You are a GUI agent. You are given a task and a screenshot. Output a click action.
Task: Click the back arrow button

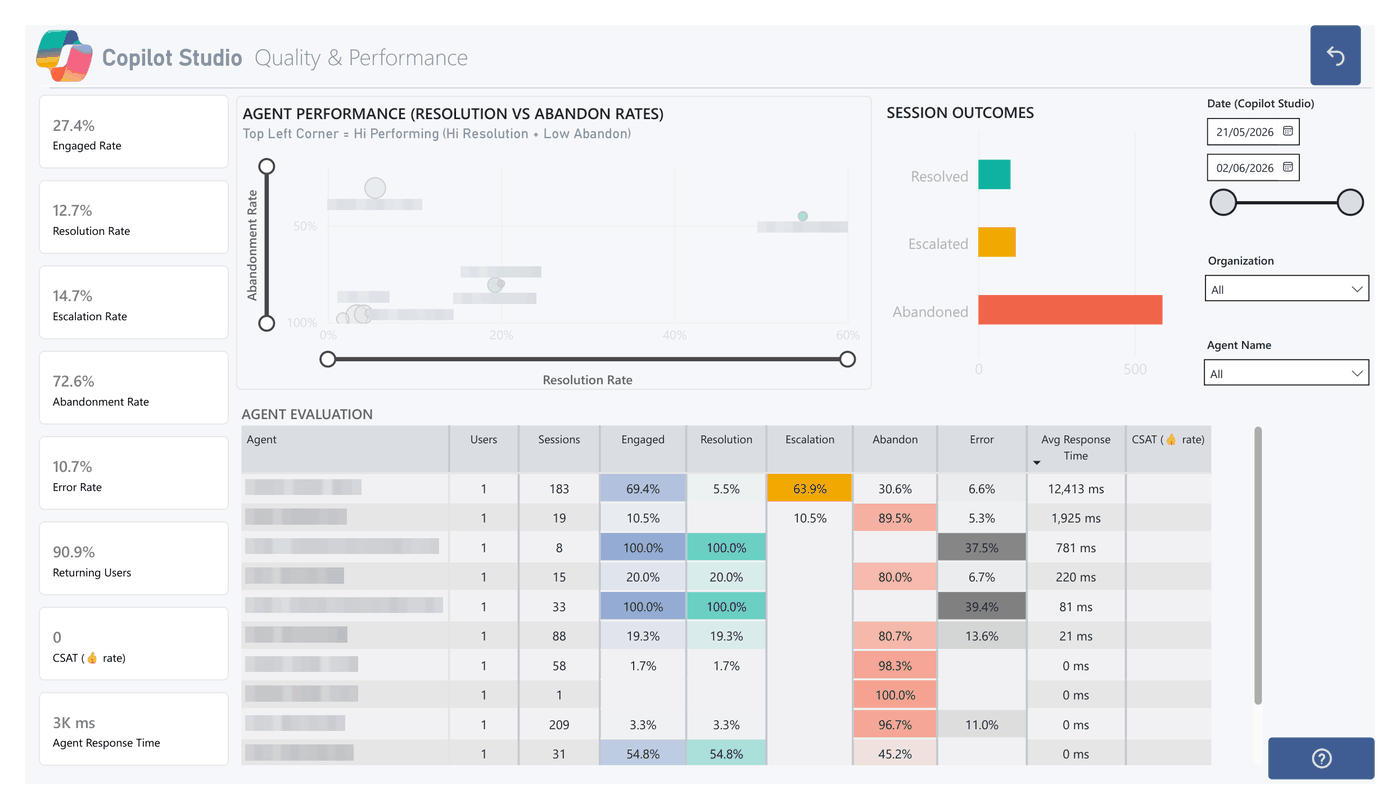[x=1335, y=56]
